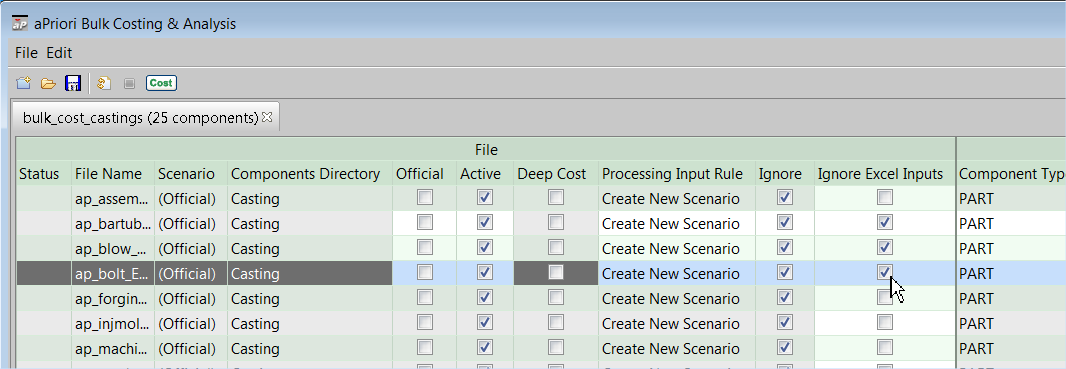Select the ap_assem... file name cell
The height and width of the screenshot is (369, 1066).
tap(113, 198)
